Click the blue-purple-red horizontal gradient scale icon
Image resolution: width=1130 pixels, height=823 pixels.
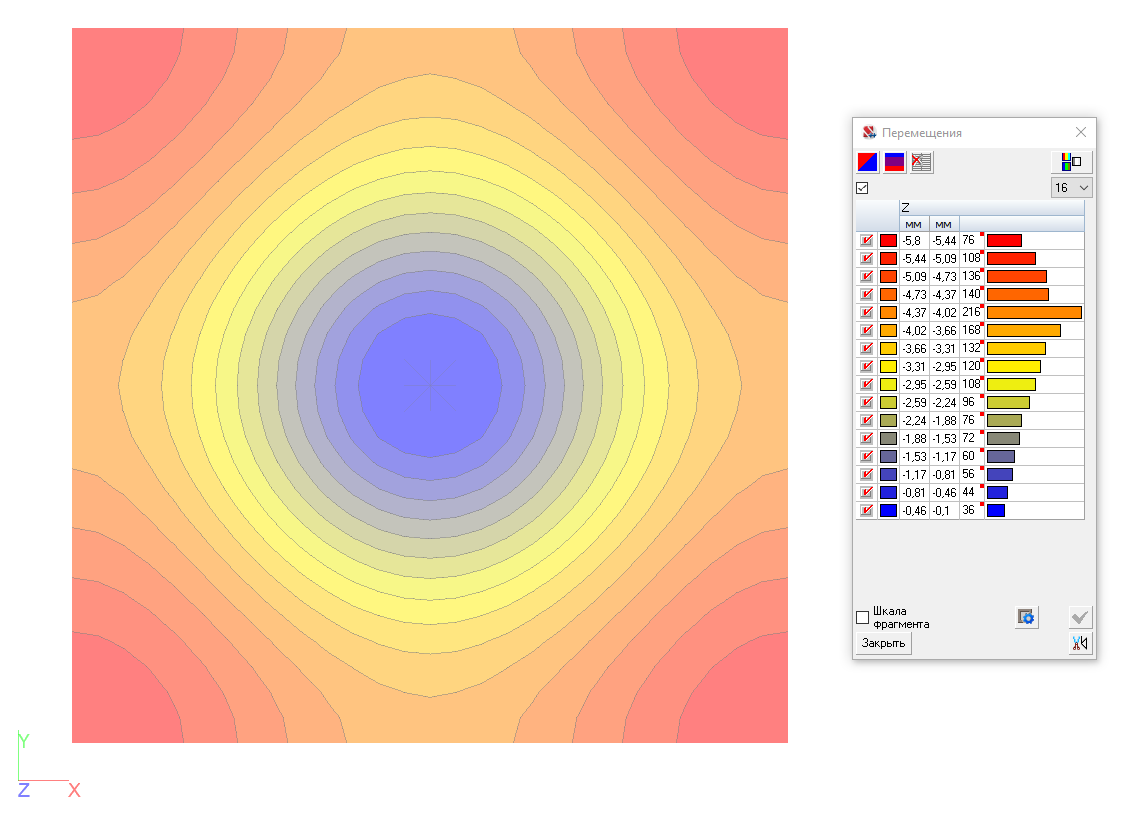coord(894,162)
